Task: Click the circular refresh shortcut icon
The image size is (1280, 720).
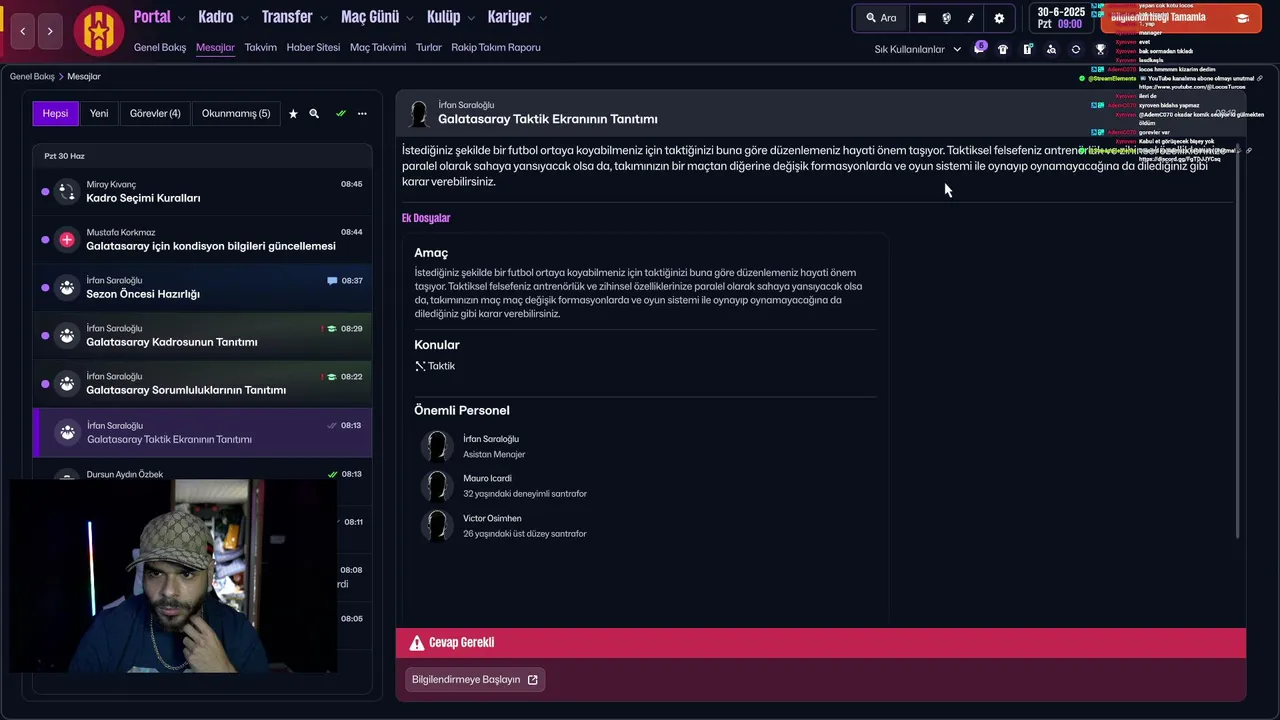Action: pos(1076,49)
